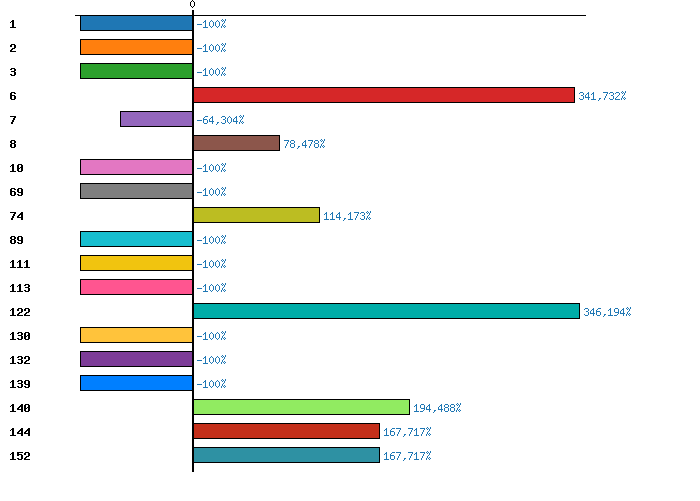
Task: Click the bright blue bar for row 139
Action: click(136, 383)
